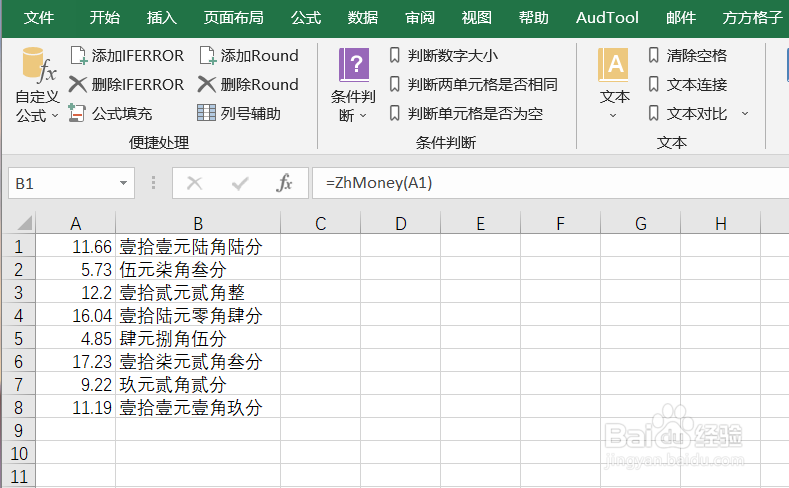Switch to the 公式 tab
The width and height of the screenshot is (789, 488).
[306, 18]
